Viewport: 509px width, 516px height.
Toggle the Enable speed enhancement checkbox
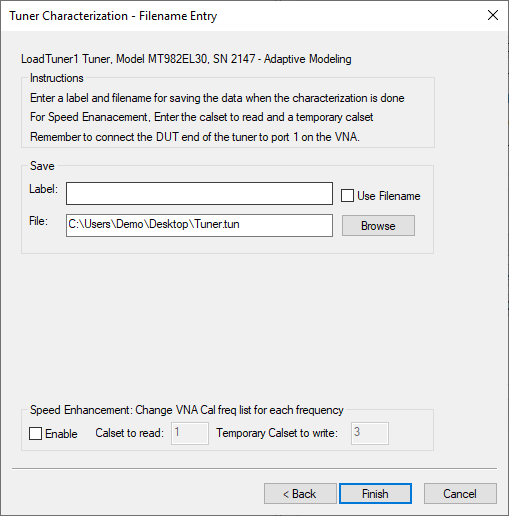(35, 434)
